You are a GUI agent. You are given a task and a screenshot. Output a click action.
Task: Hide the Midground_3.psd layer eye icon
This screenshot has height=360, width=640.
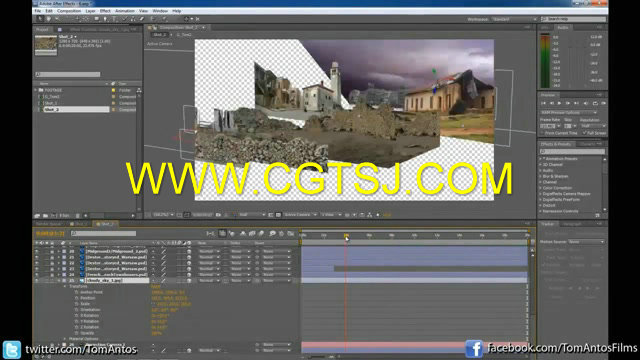(37, 251)
